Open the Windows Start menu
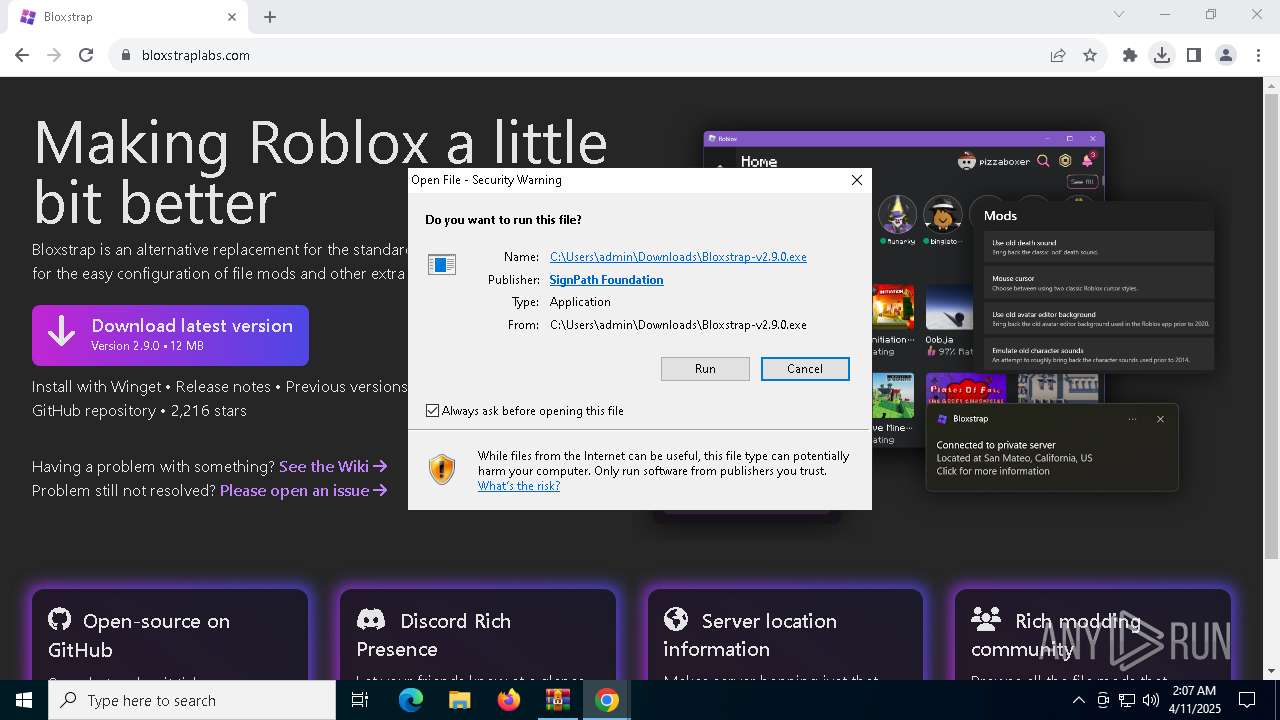This screenshot has width=1280, height=720. coord(24,700)
